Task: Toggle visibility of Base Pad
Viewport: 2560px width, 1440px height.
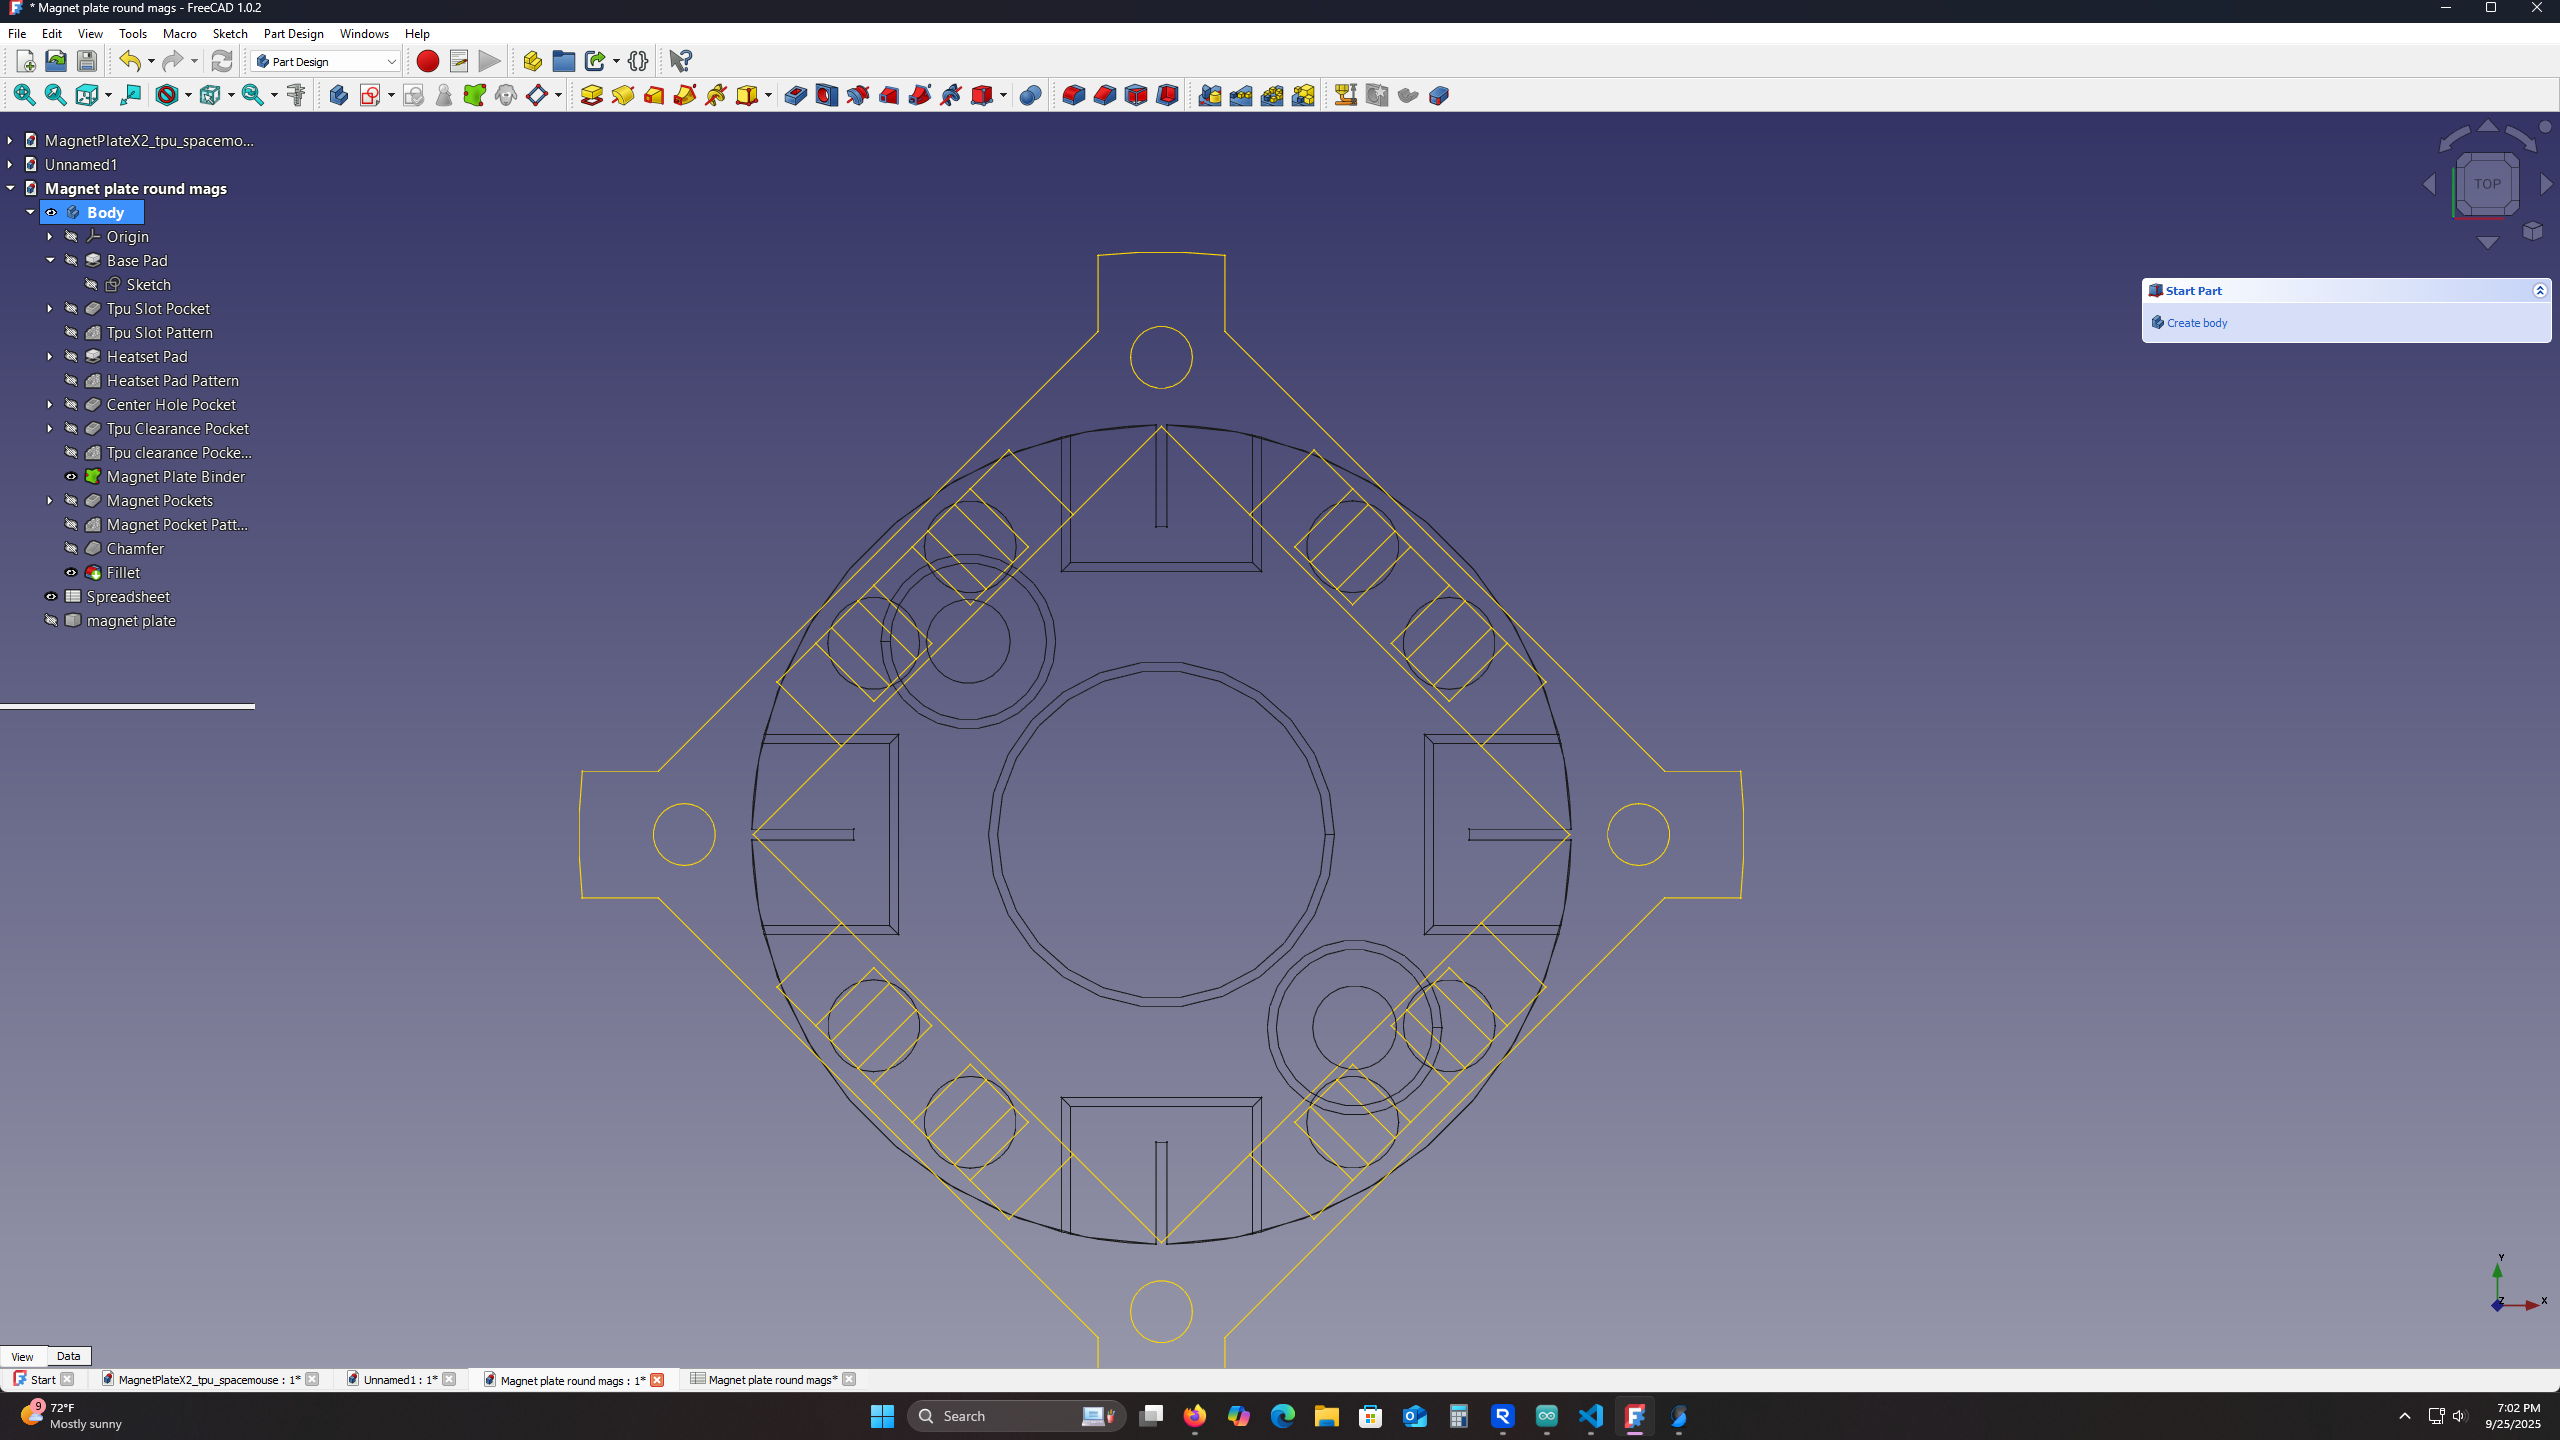Action: (71, 260)
